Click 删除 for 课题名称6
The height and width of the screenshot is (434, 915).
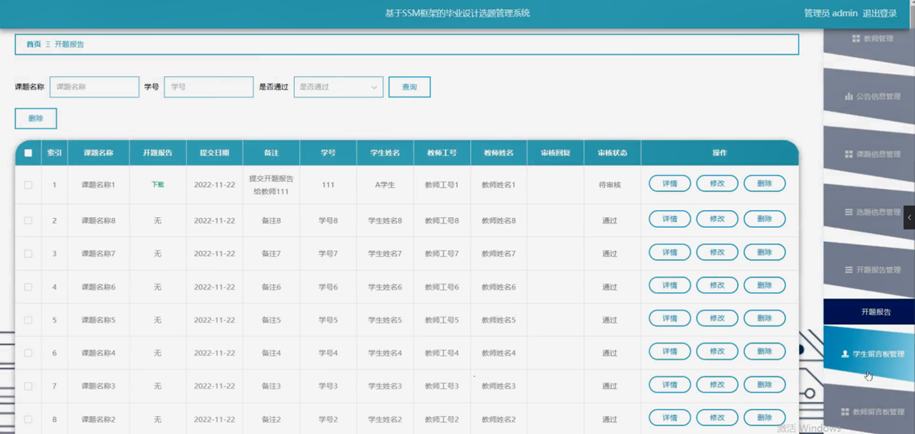pos(764,286)
